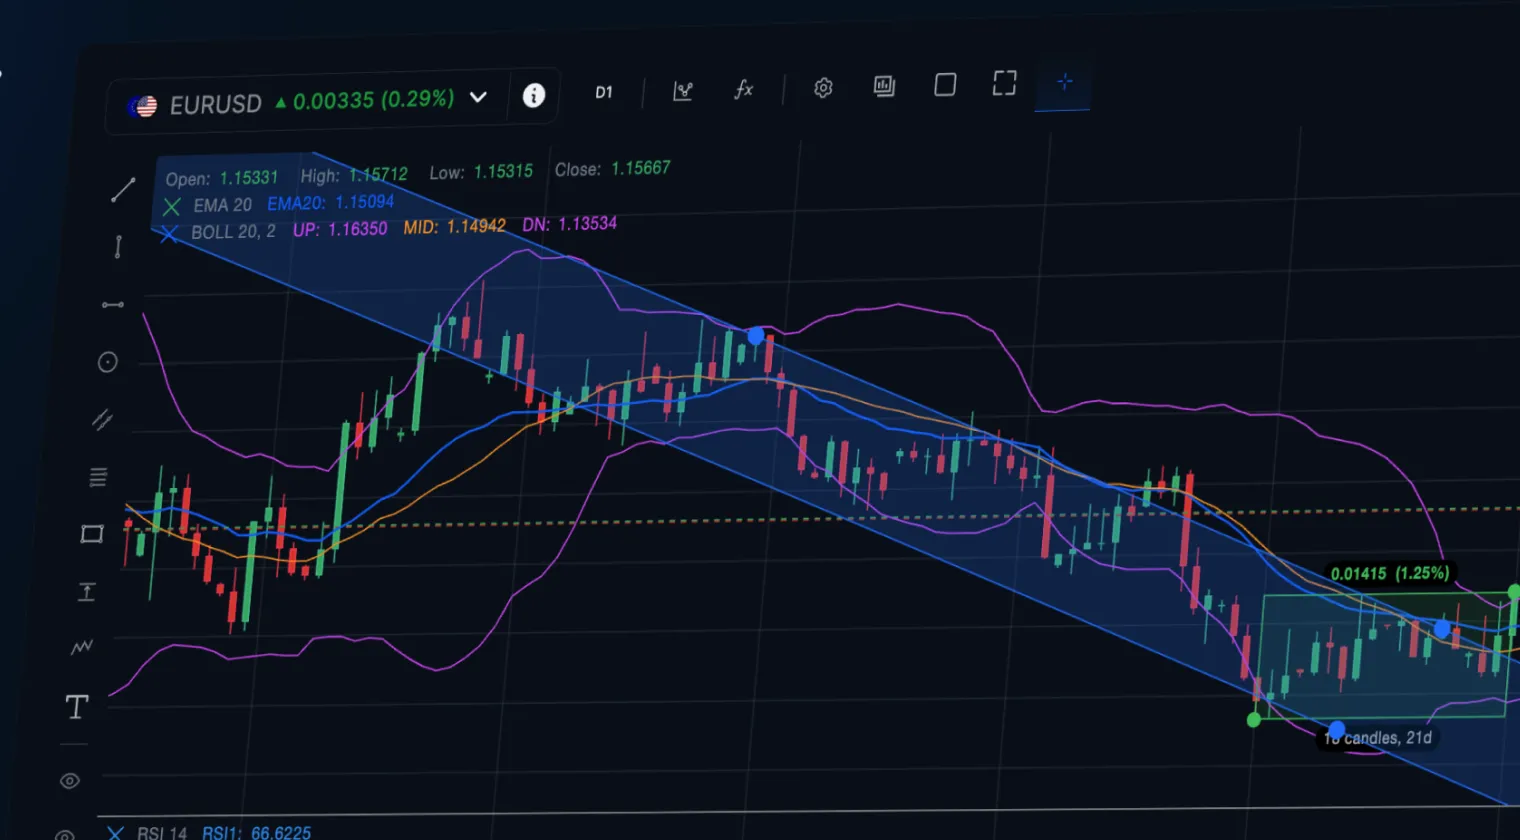Remove the BOLL 20, 2 indicator
This screenshot has height=840, width=1520.
click(x=169, y=233)
